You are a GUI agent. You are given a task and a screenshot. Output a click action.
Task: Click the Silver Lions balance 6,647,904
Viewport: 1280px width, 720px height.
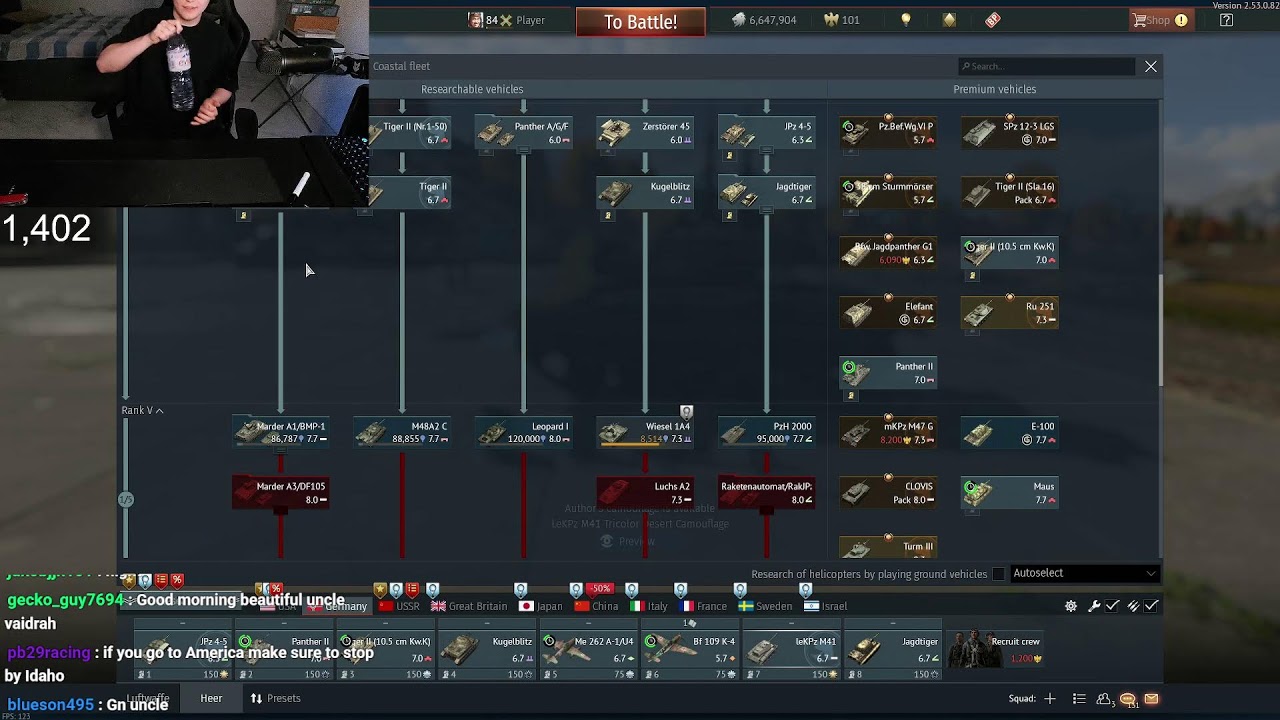tap(763, 20)
